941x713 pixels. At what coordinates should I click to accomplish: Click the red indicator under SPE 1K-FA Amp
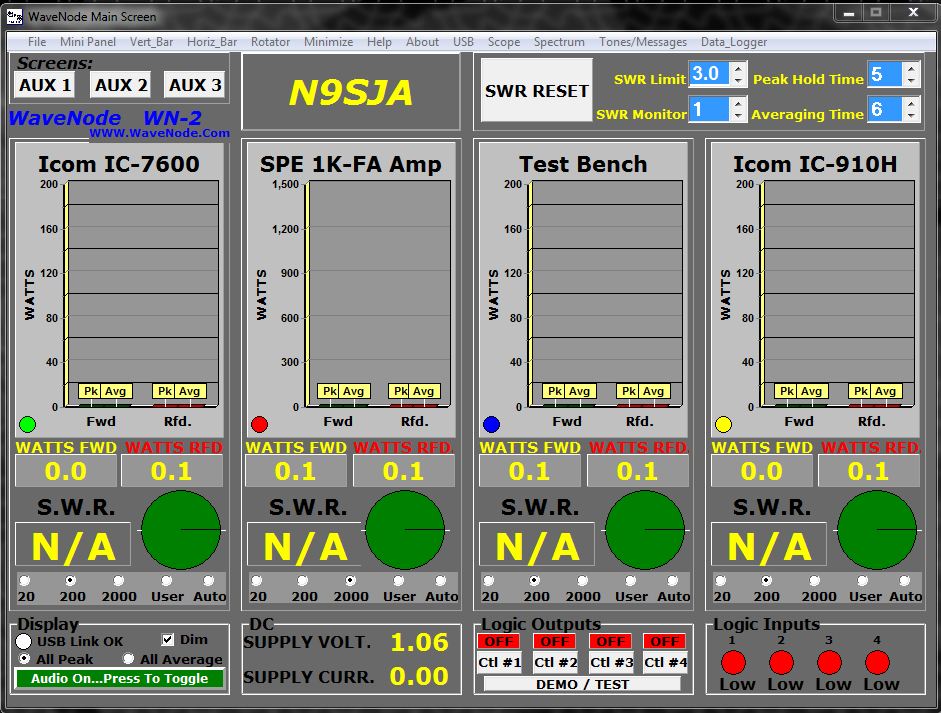259,424
